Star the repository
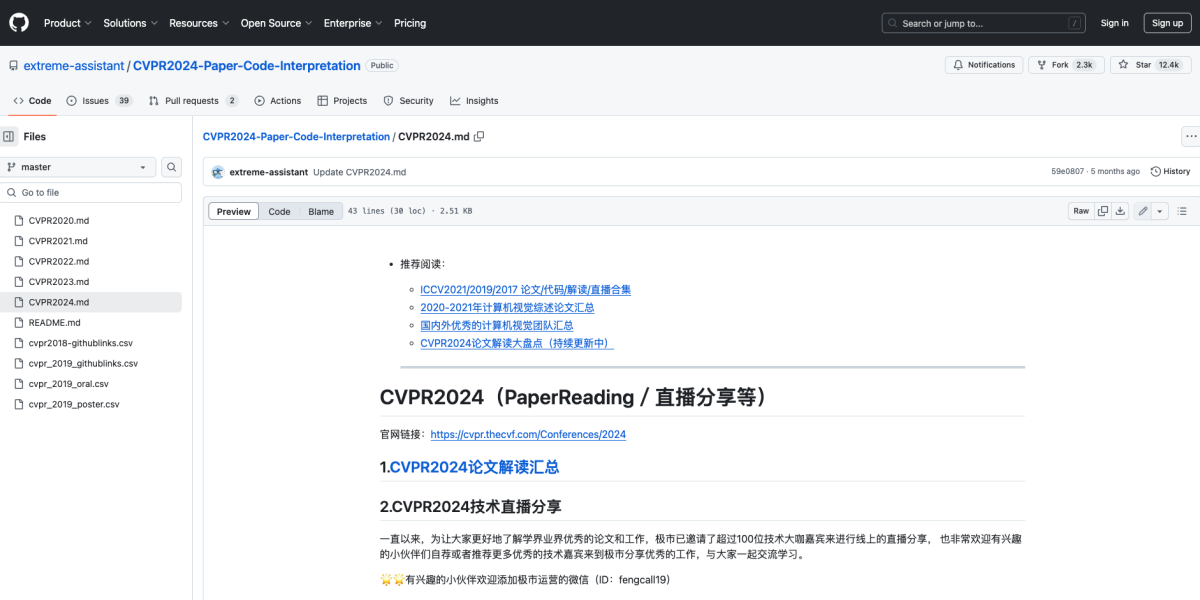 point(1146,64)
